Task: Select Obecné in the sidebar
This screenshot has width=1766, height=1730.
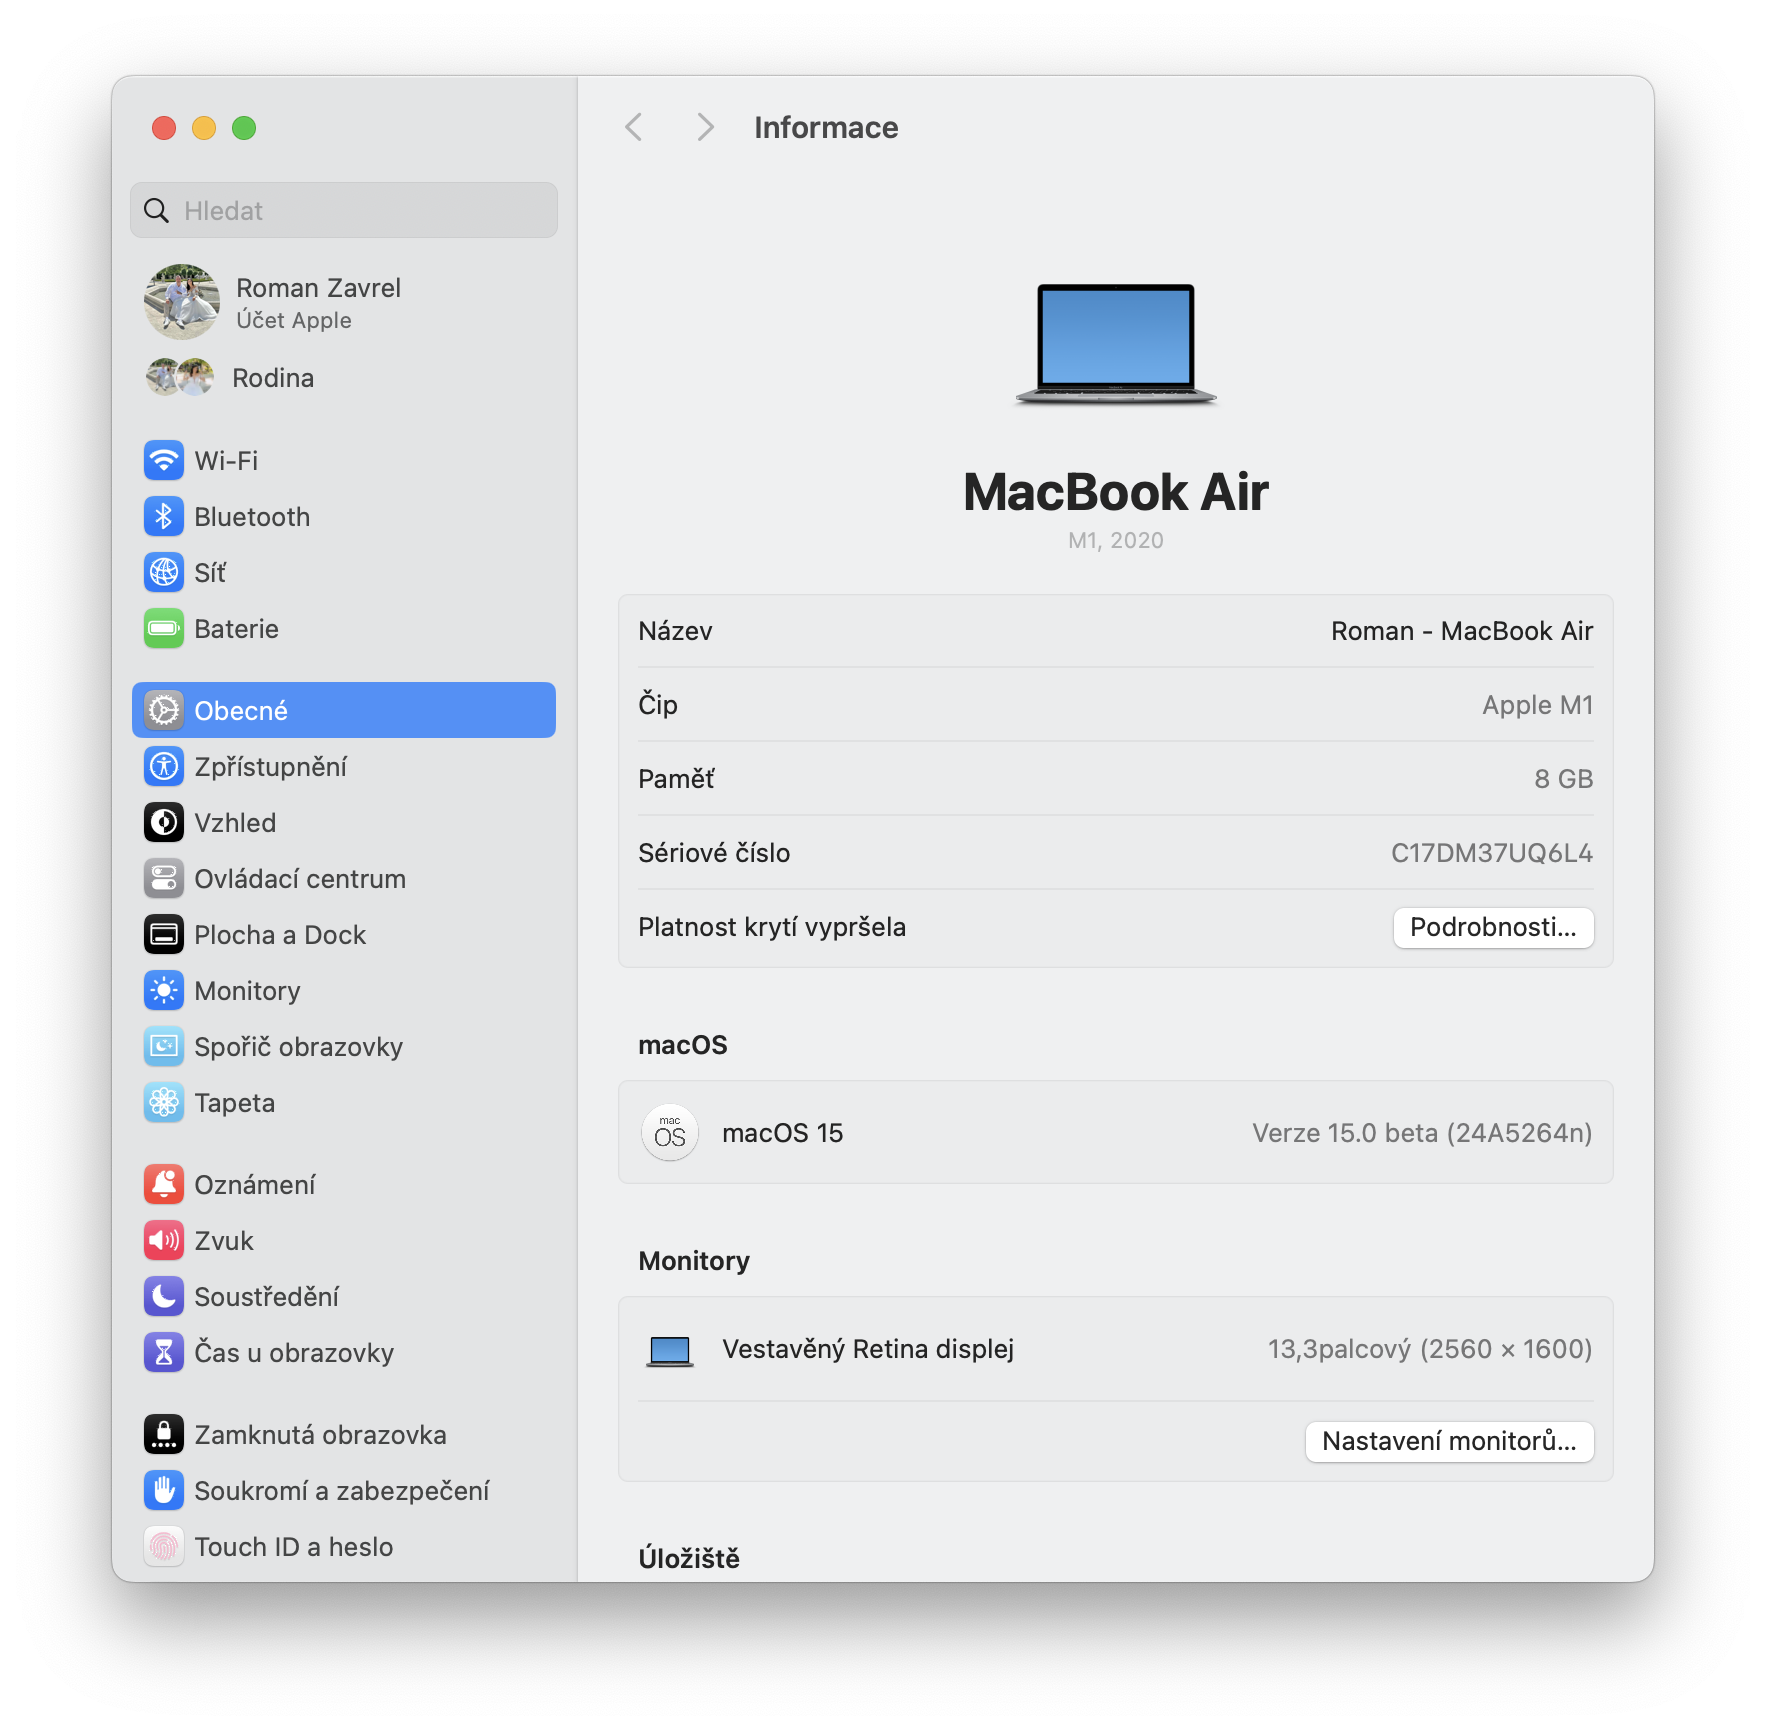Action: point(240,710)
